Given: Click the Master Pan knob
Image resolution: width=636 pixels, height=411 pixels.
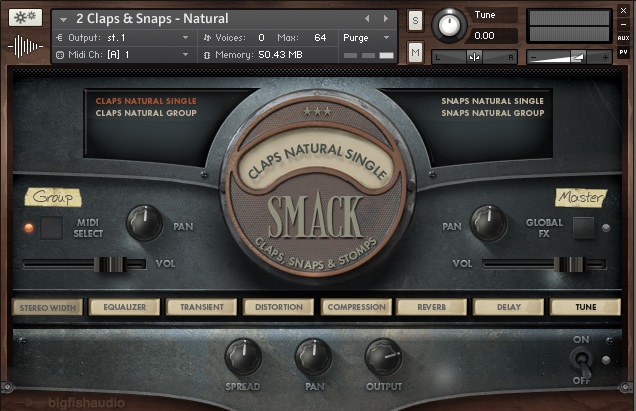Looking at the screenshot, I should point(489,223).
